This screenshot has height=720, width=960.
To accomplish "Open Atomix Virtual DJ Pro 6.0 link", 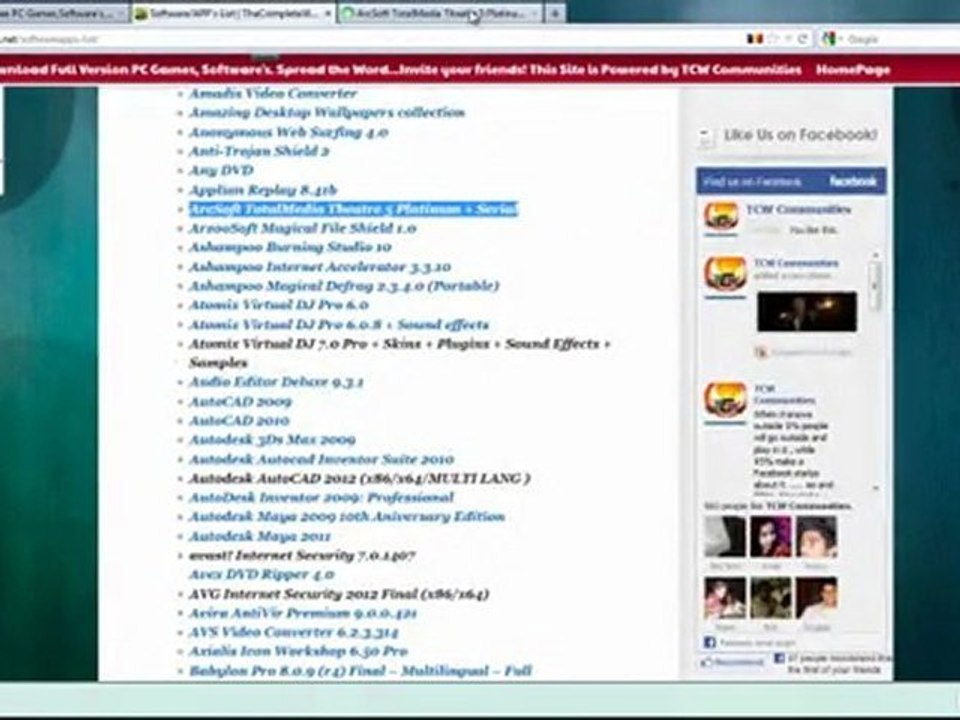I will (278, 305).
